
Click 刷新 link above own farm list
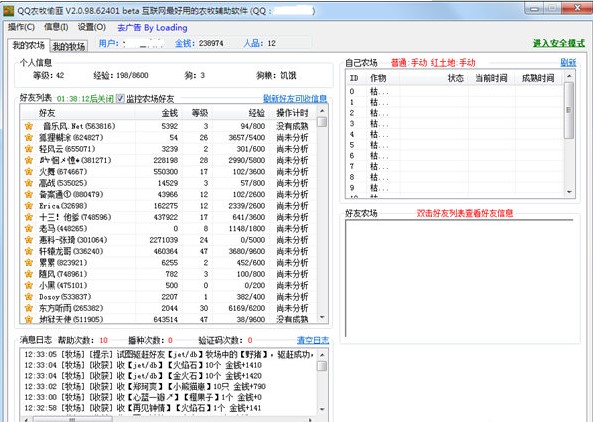[x=568, y=62]
